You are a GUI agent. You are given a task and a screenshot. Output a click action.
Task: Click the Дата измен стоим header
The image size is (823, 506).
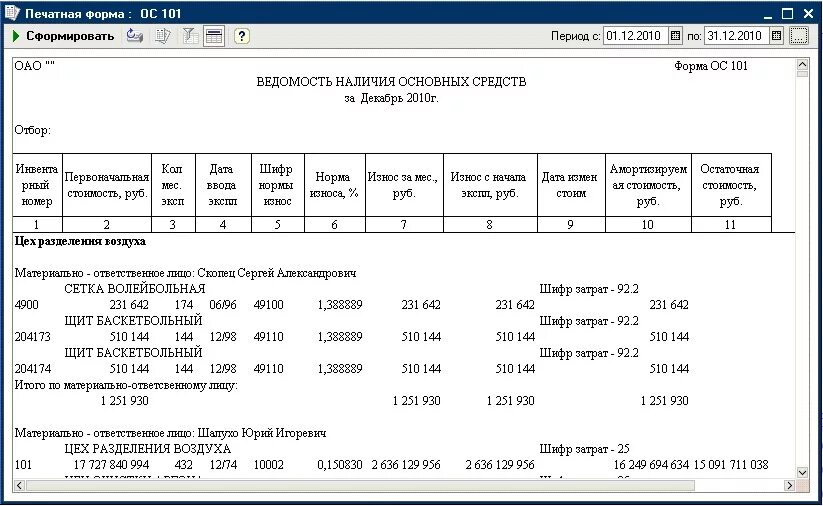point(571,185)
